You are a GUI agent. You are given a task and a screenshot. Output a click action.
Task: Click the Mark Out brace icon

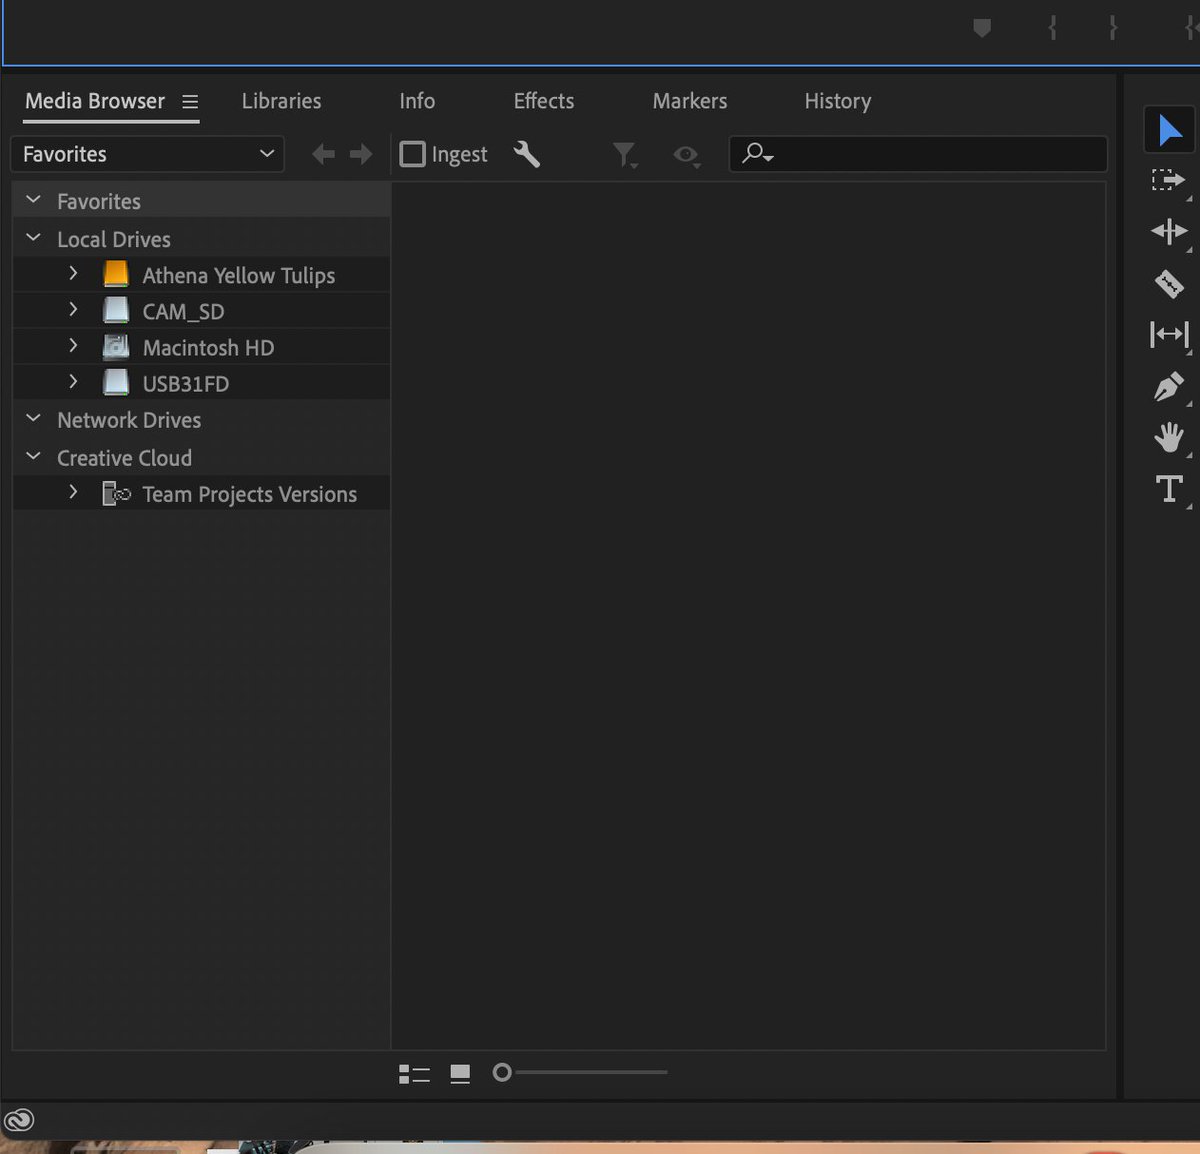(x=1112, y=28)
